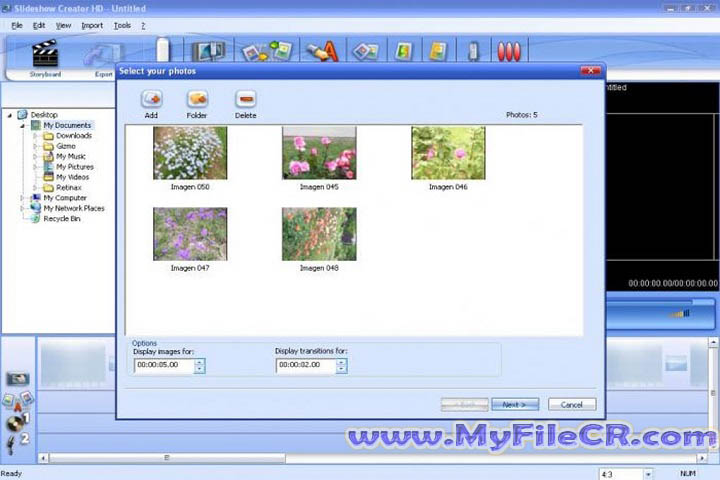
Task: Click the gray device toolbar icon
Action: click(x=473, y=51)
